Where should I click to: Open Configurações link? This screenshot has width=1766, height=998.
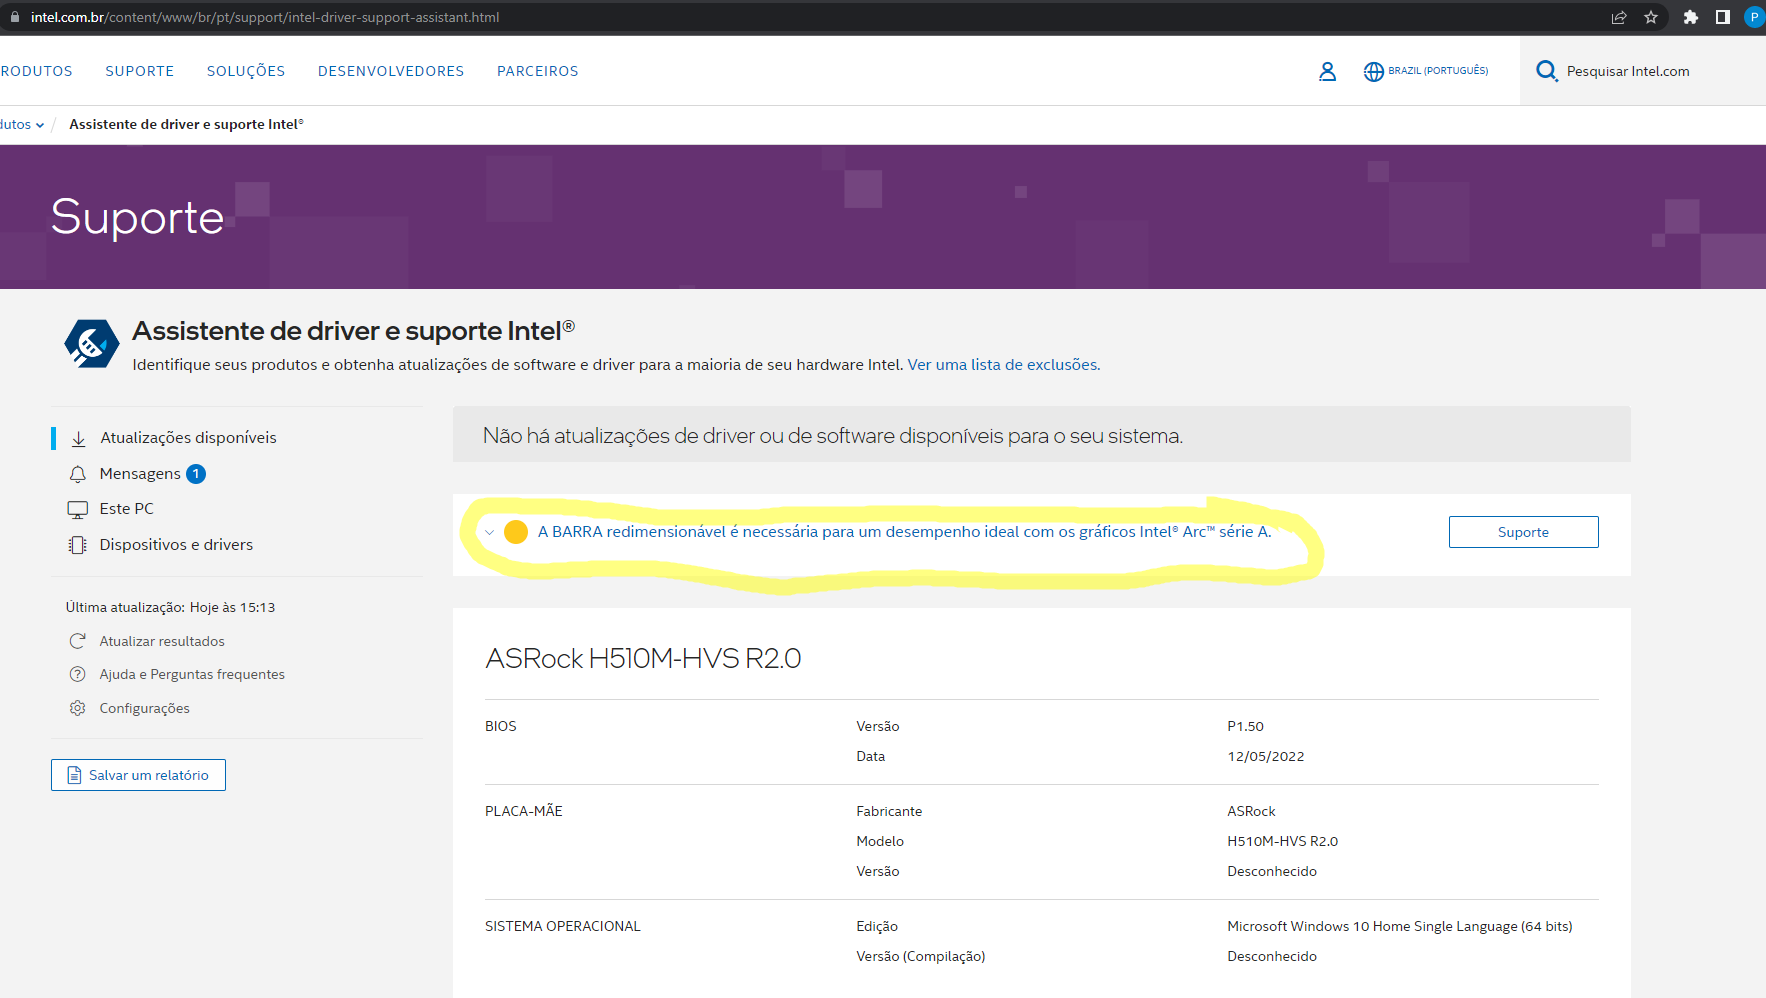click(x=145, y=708)
